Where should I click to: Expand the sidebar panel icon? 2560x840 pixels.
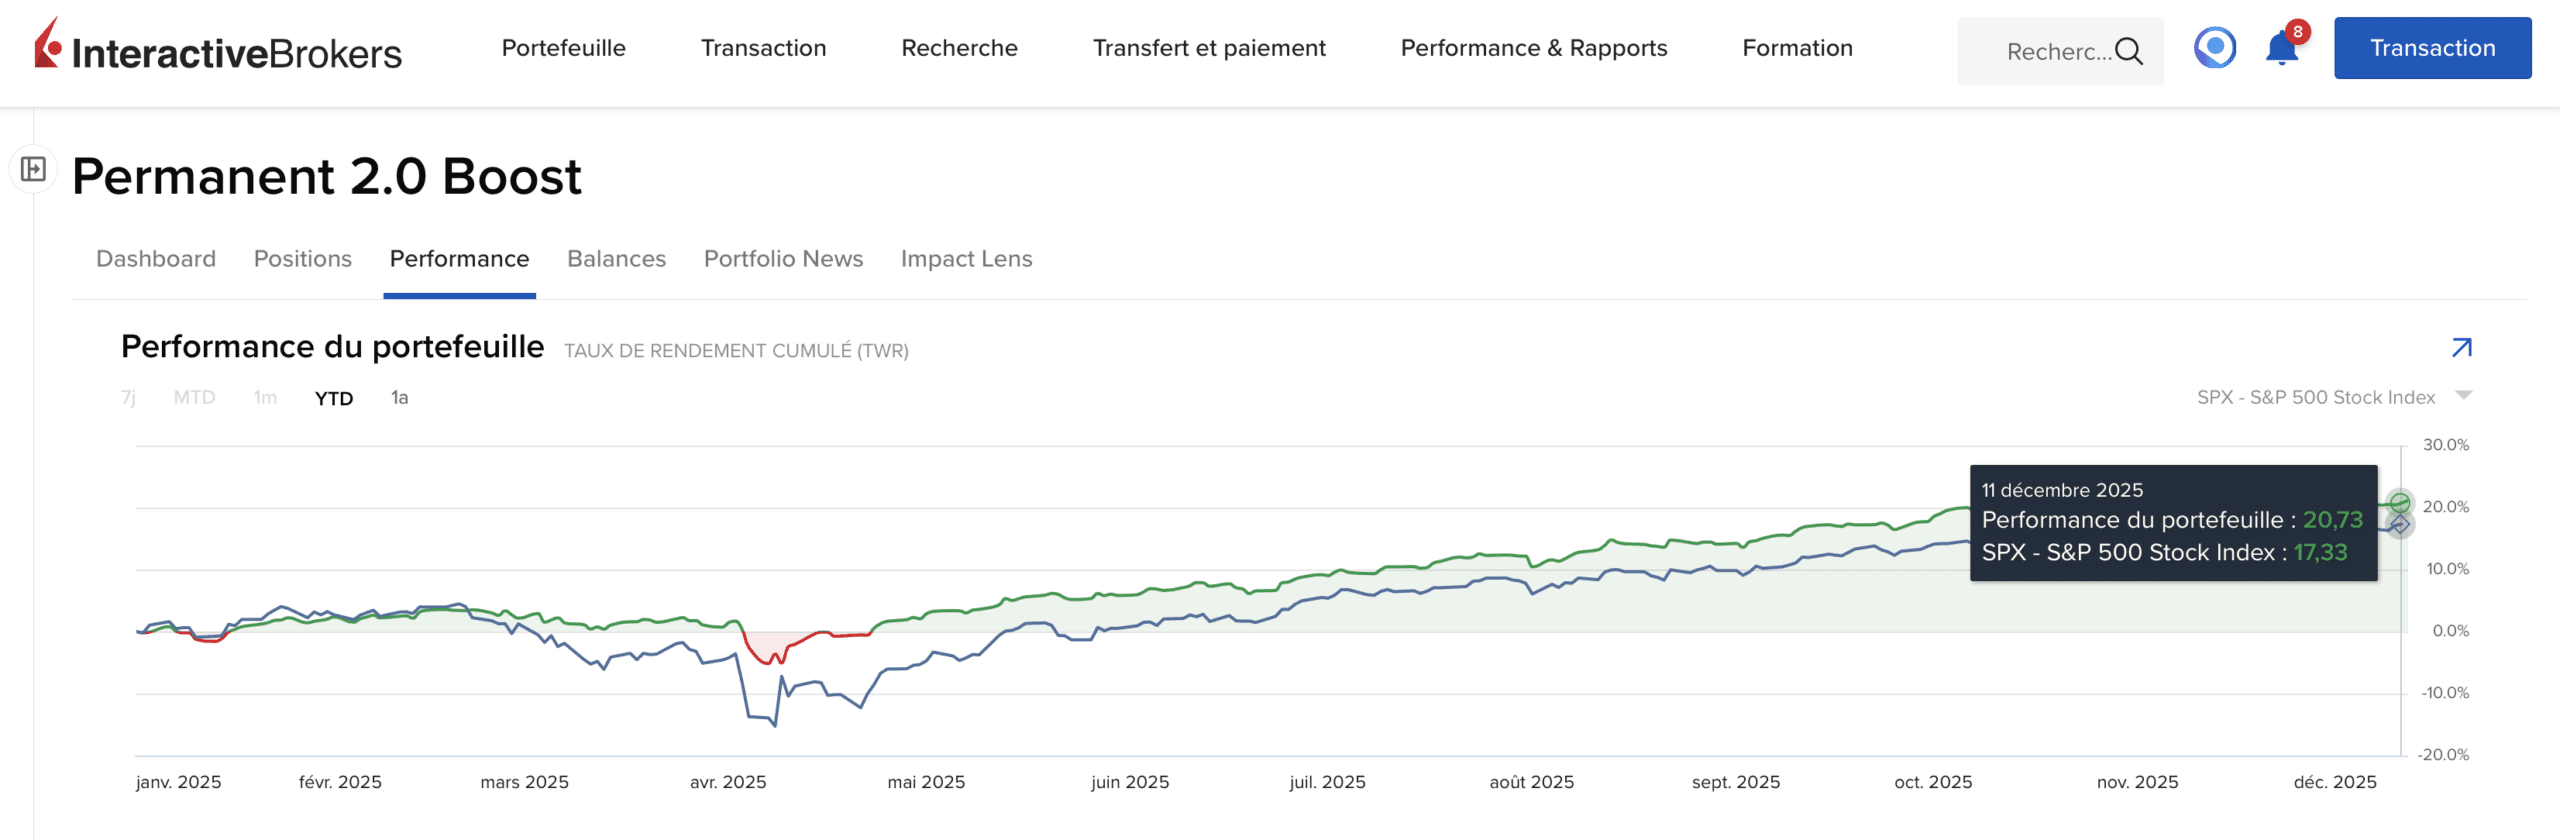coord(33,169)
